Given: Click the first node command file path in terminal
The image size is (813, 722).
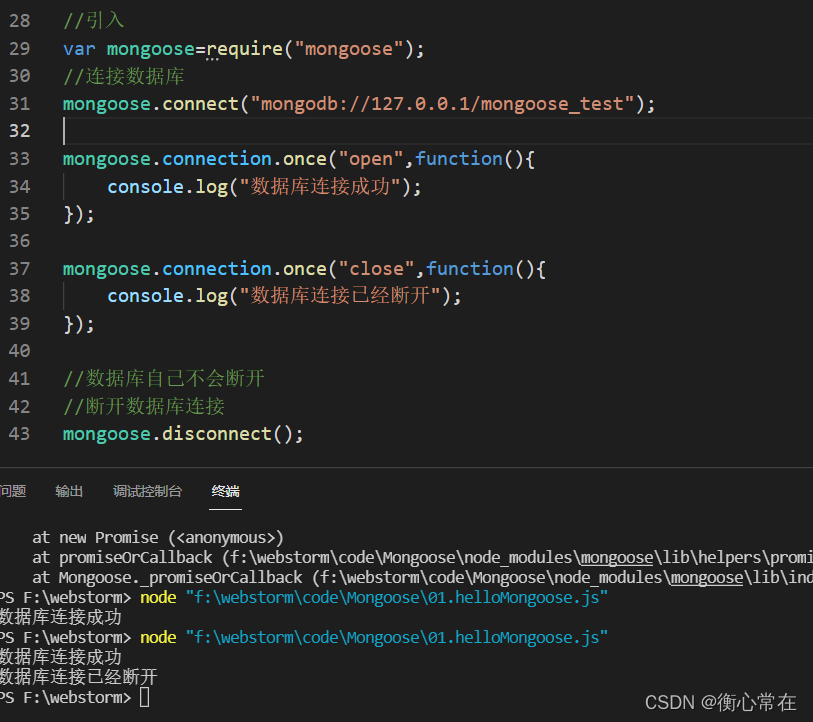Looking at the screenshot, I should pos(397,598).
